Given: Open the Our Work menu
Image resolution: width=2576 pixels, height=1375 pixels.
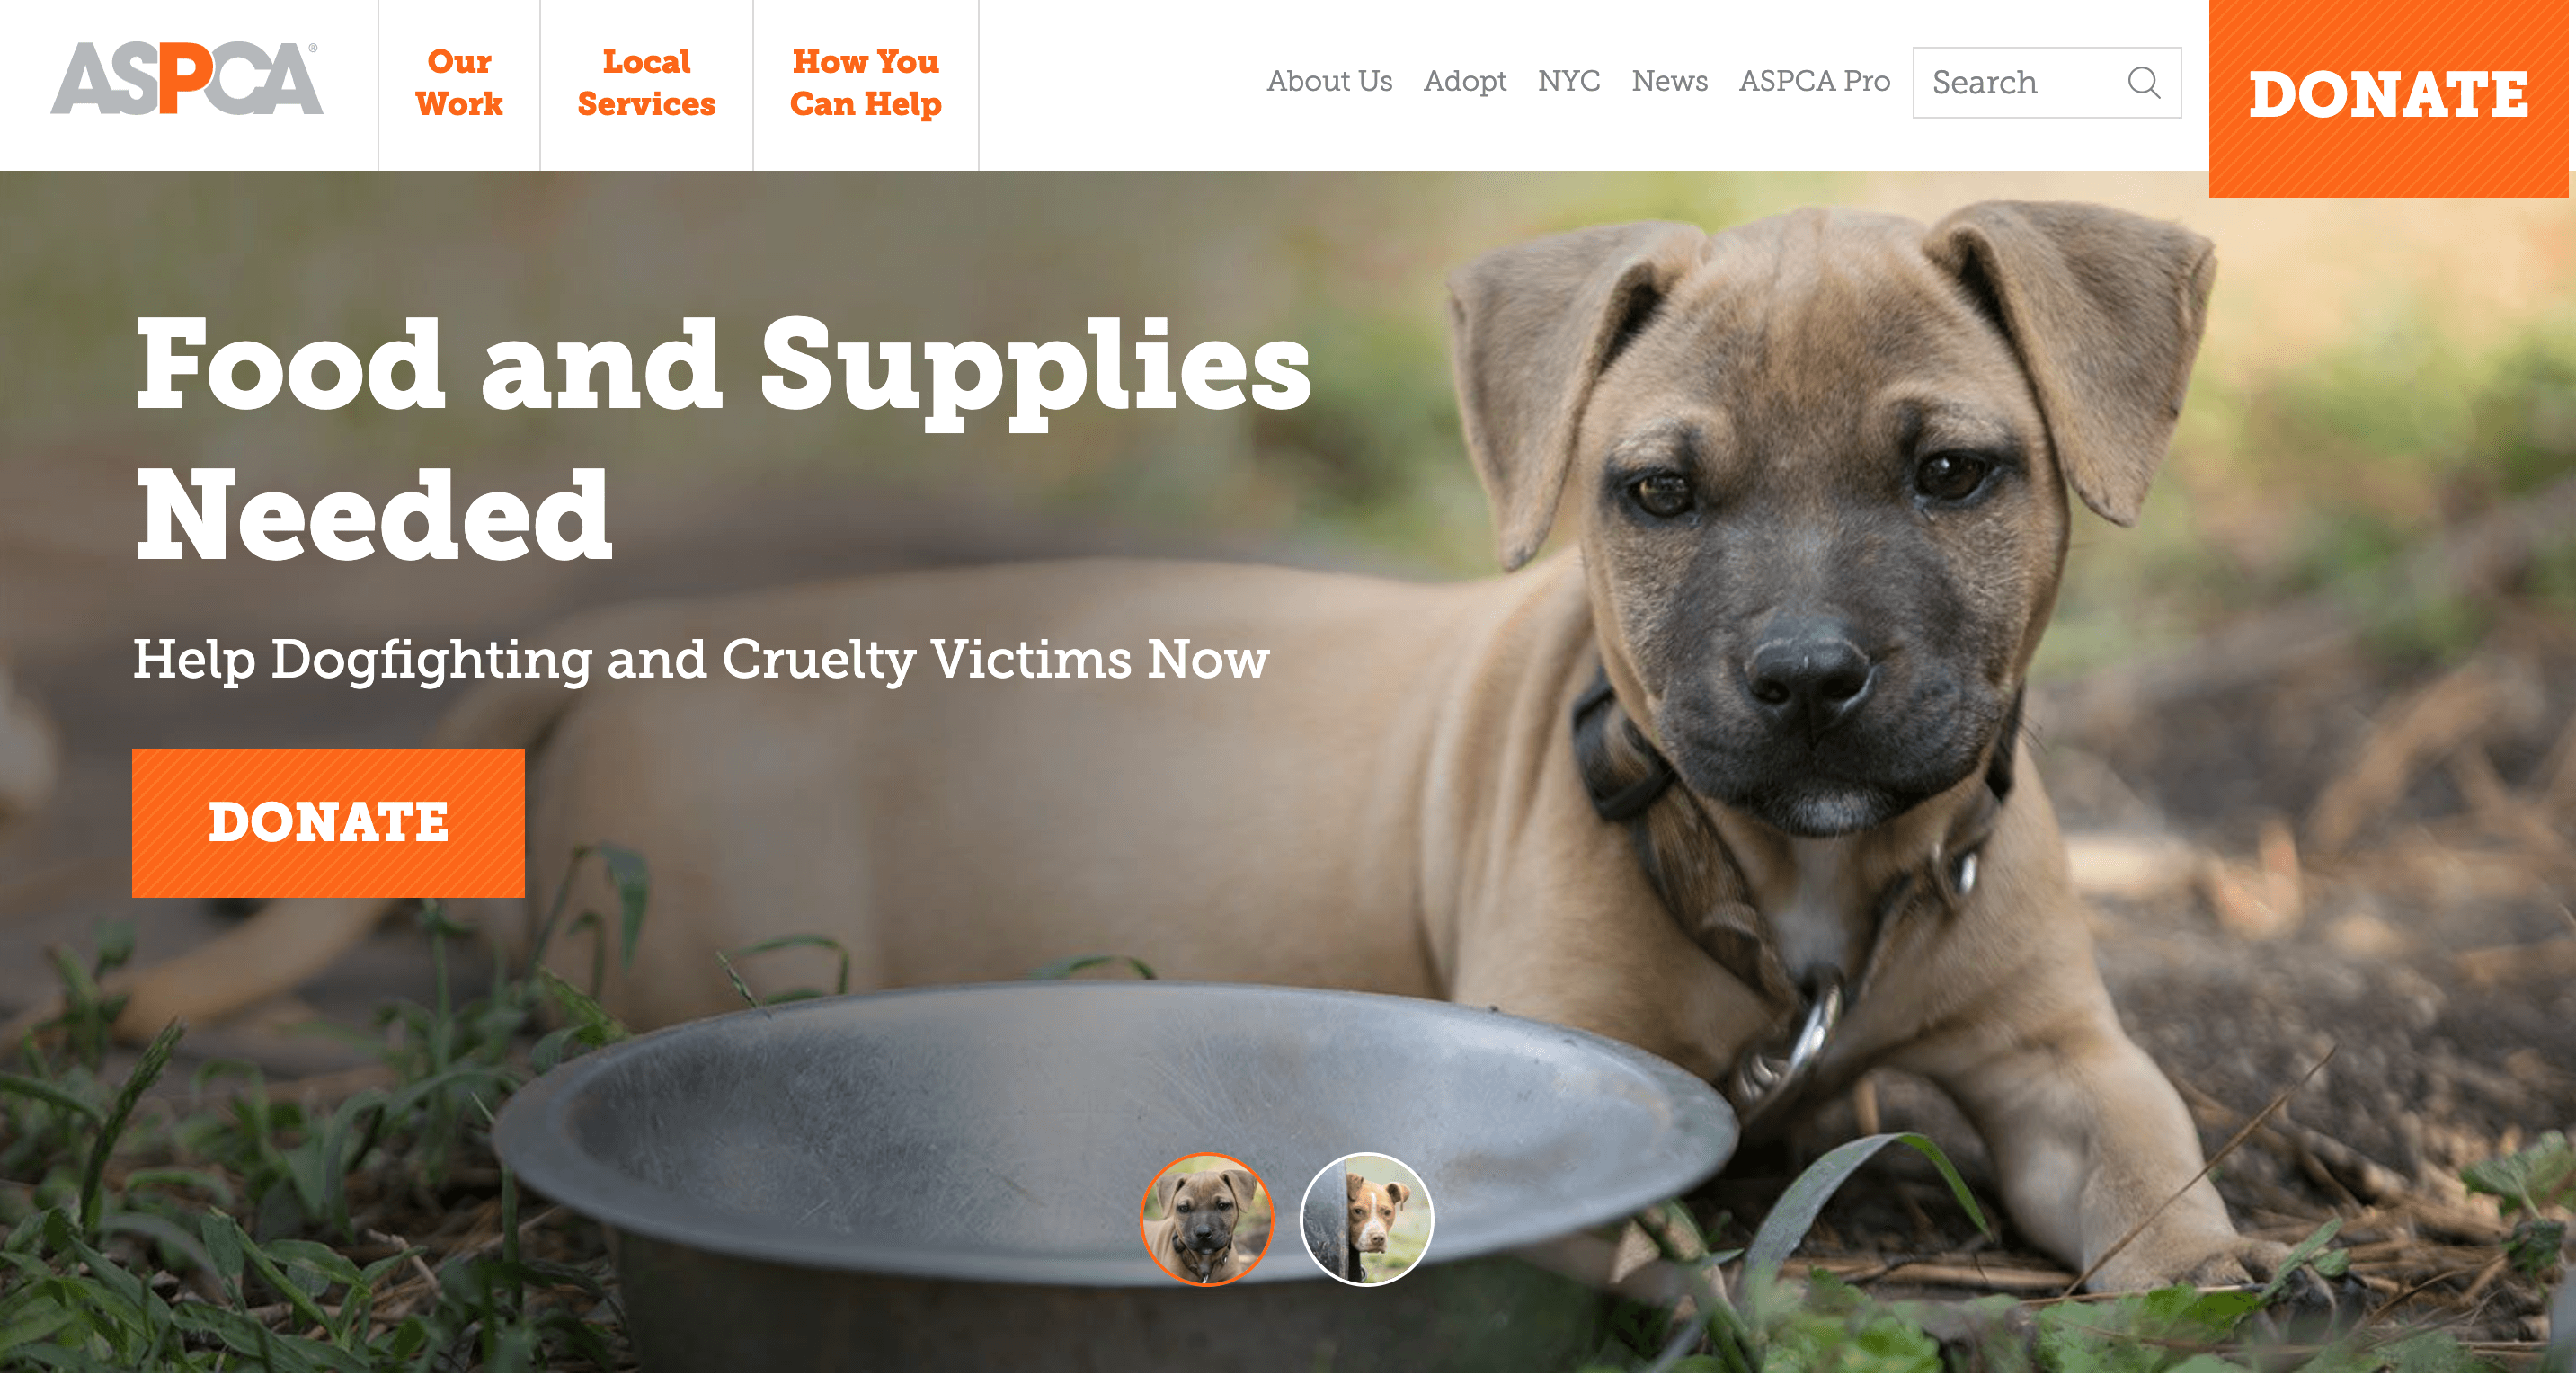Looking at the screenshot, I should 459,83.
